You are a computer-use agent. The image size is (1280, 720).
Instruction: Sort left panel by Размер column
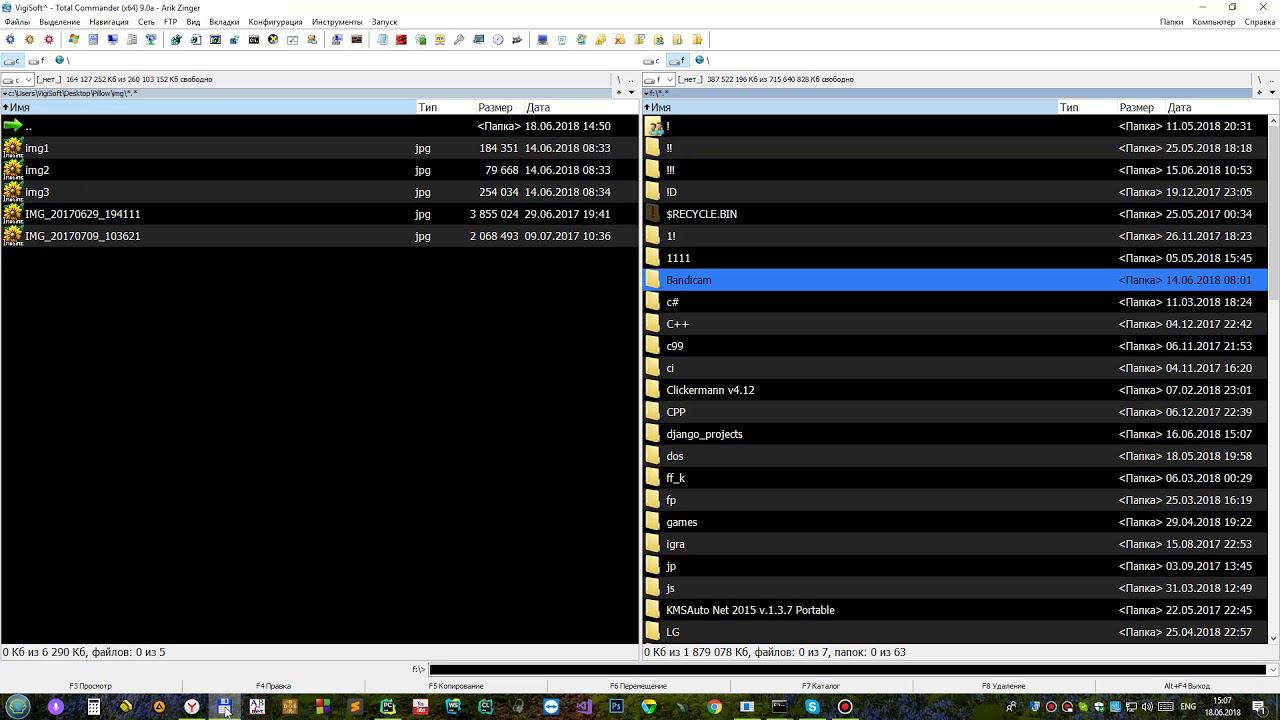pyautogui.click(x=497, y=107)
